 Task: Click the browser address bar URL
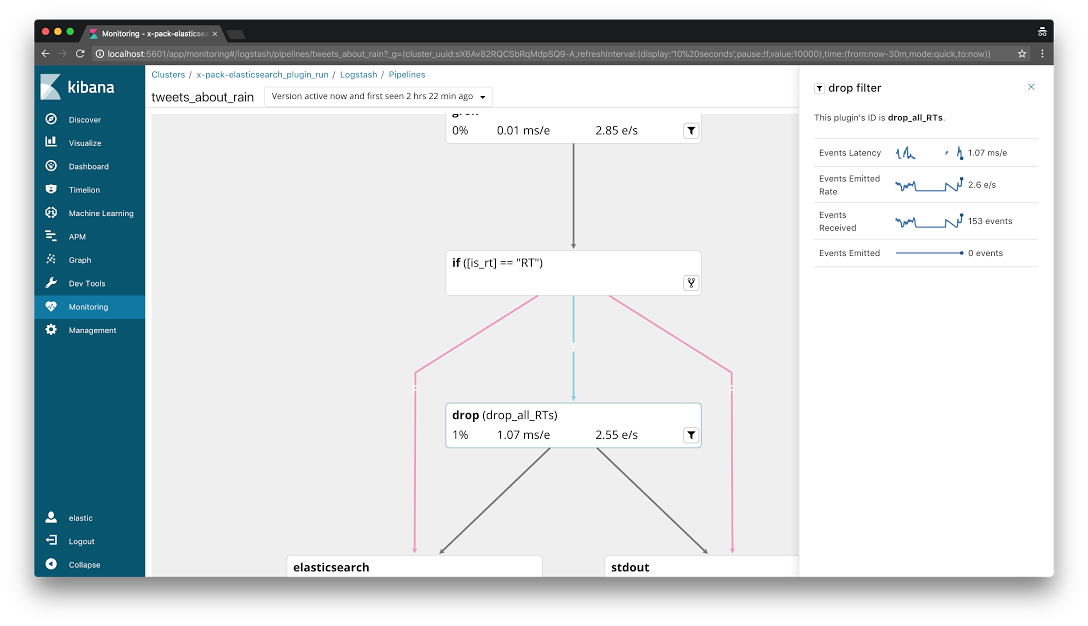(x=548, y=53)
